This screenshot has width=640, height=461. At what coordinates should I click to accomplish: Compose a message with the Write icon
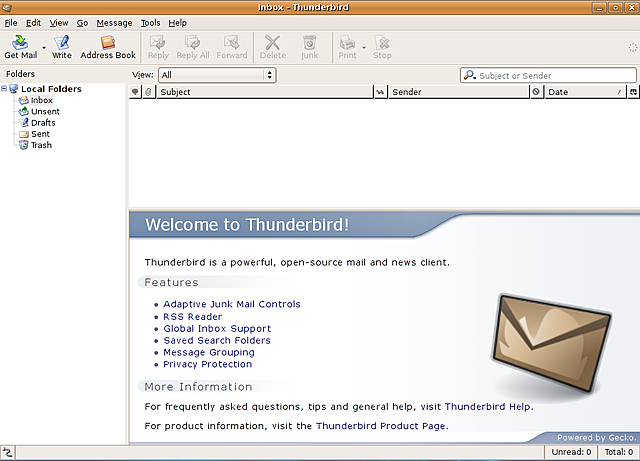click(x=62, y=47)
